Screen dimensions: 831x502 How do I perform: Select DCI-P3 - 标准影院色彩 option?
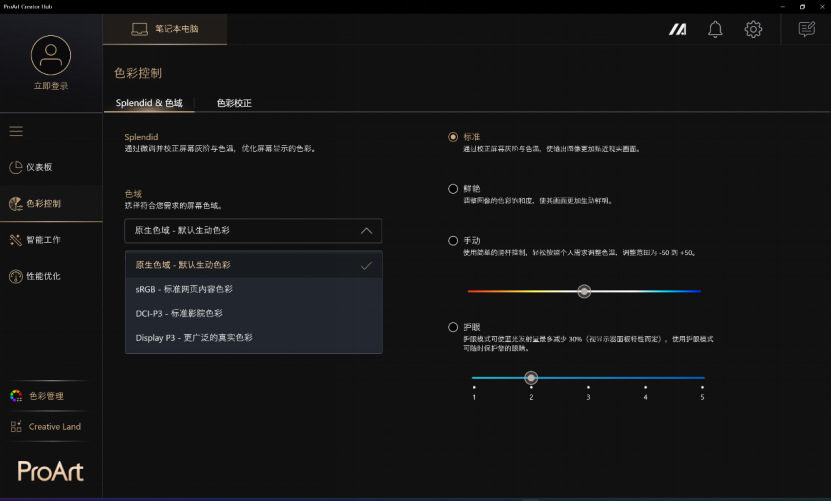[x=253, y=314]
